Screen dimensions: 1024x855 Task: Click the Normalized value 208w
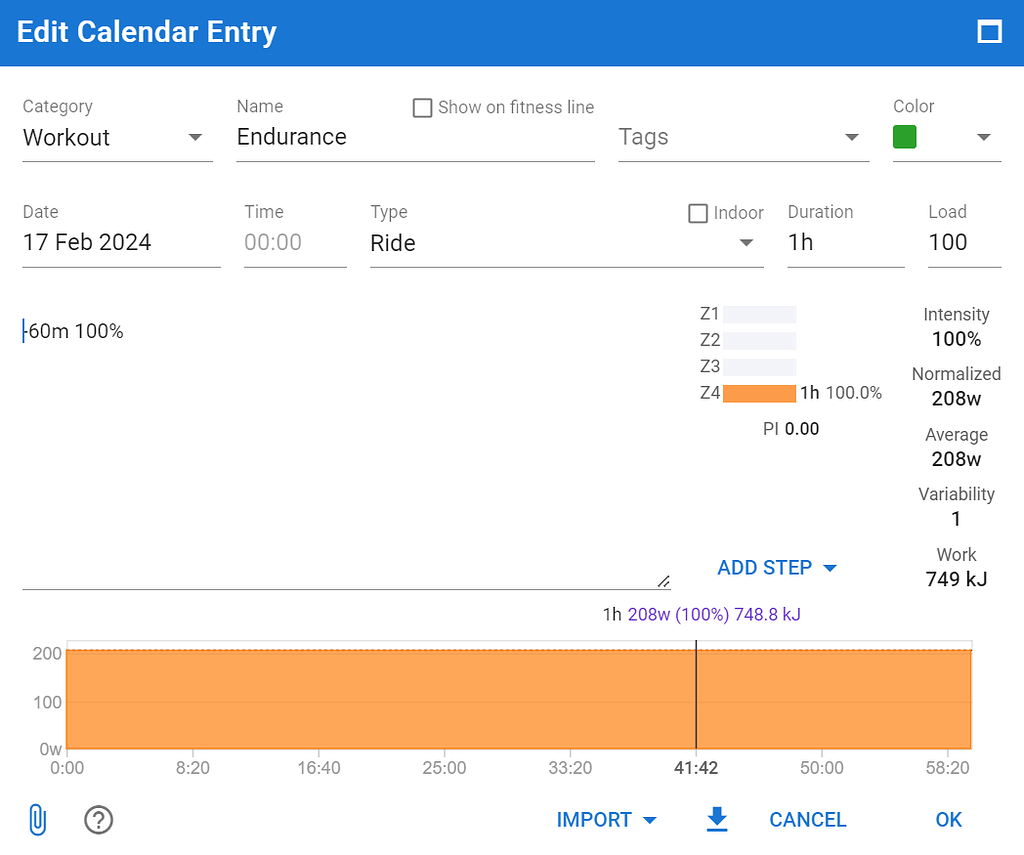pos(956,398)
